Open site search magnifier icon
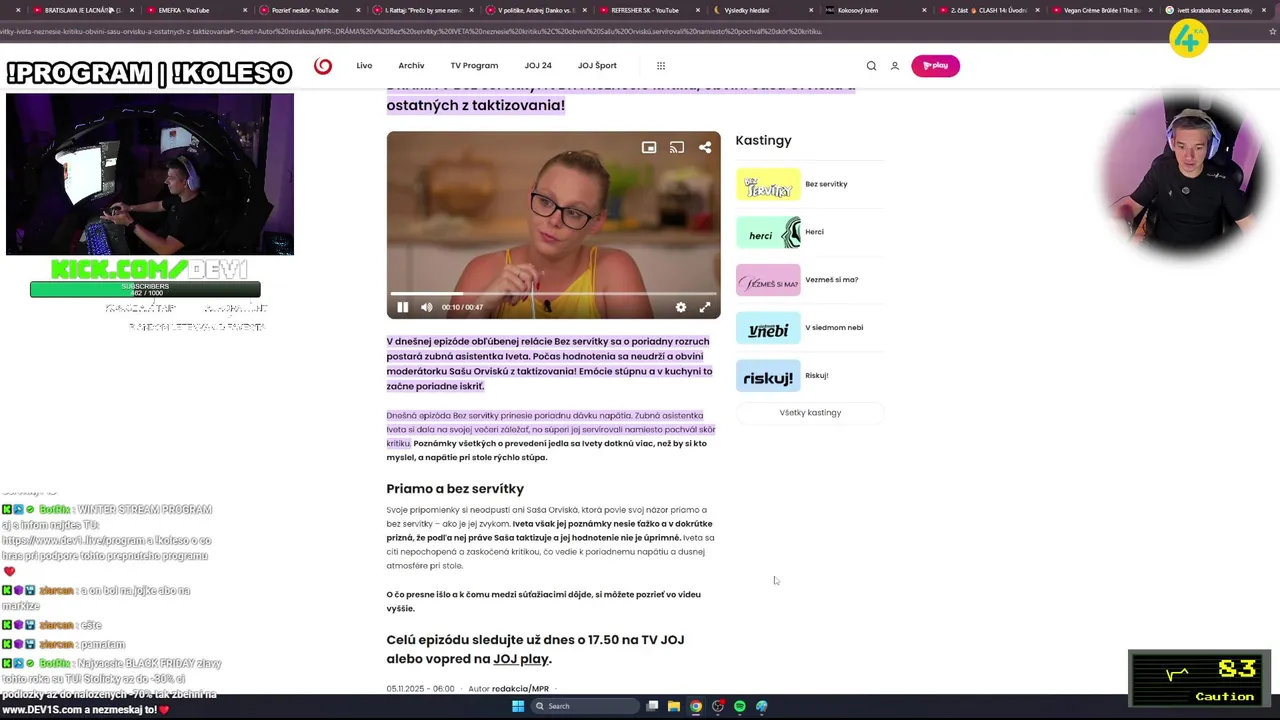The image size is (1280, 720). pos(871,66)
